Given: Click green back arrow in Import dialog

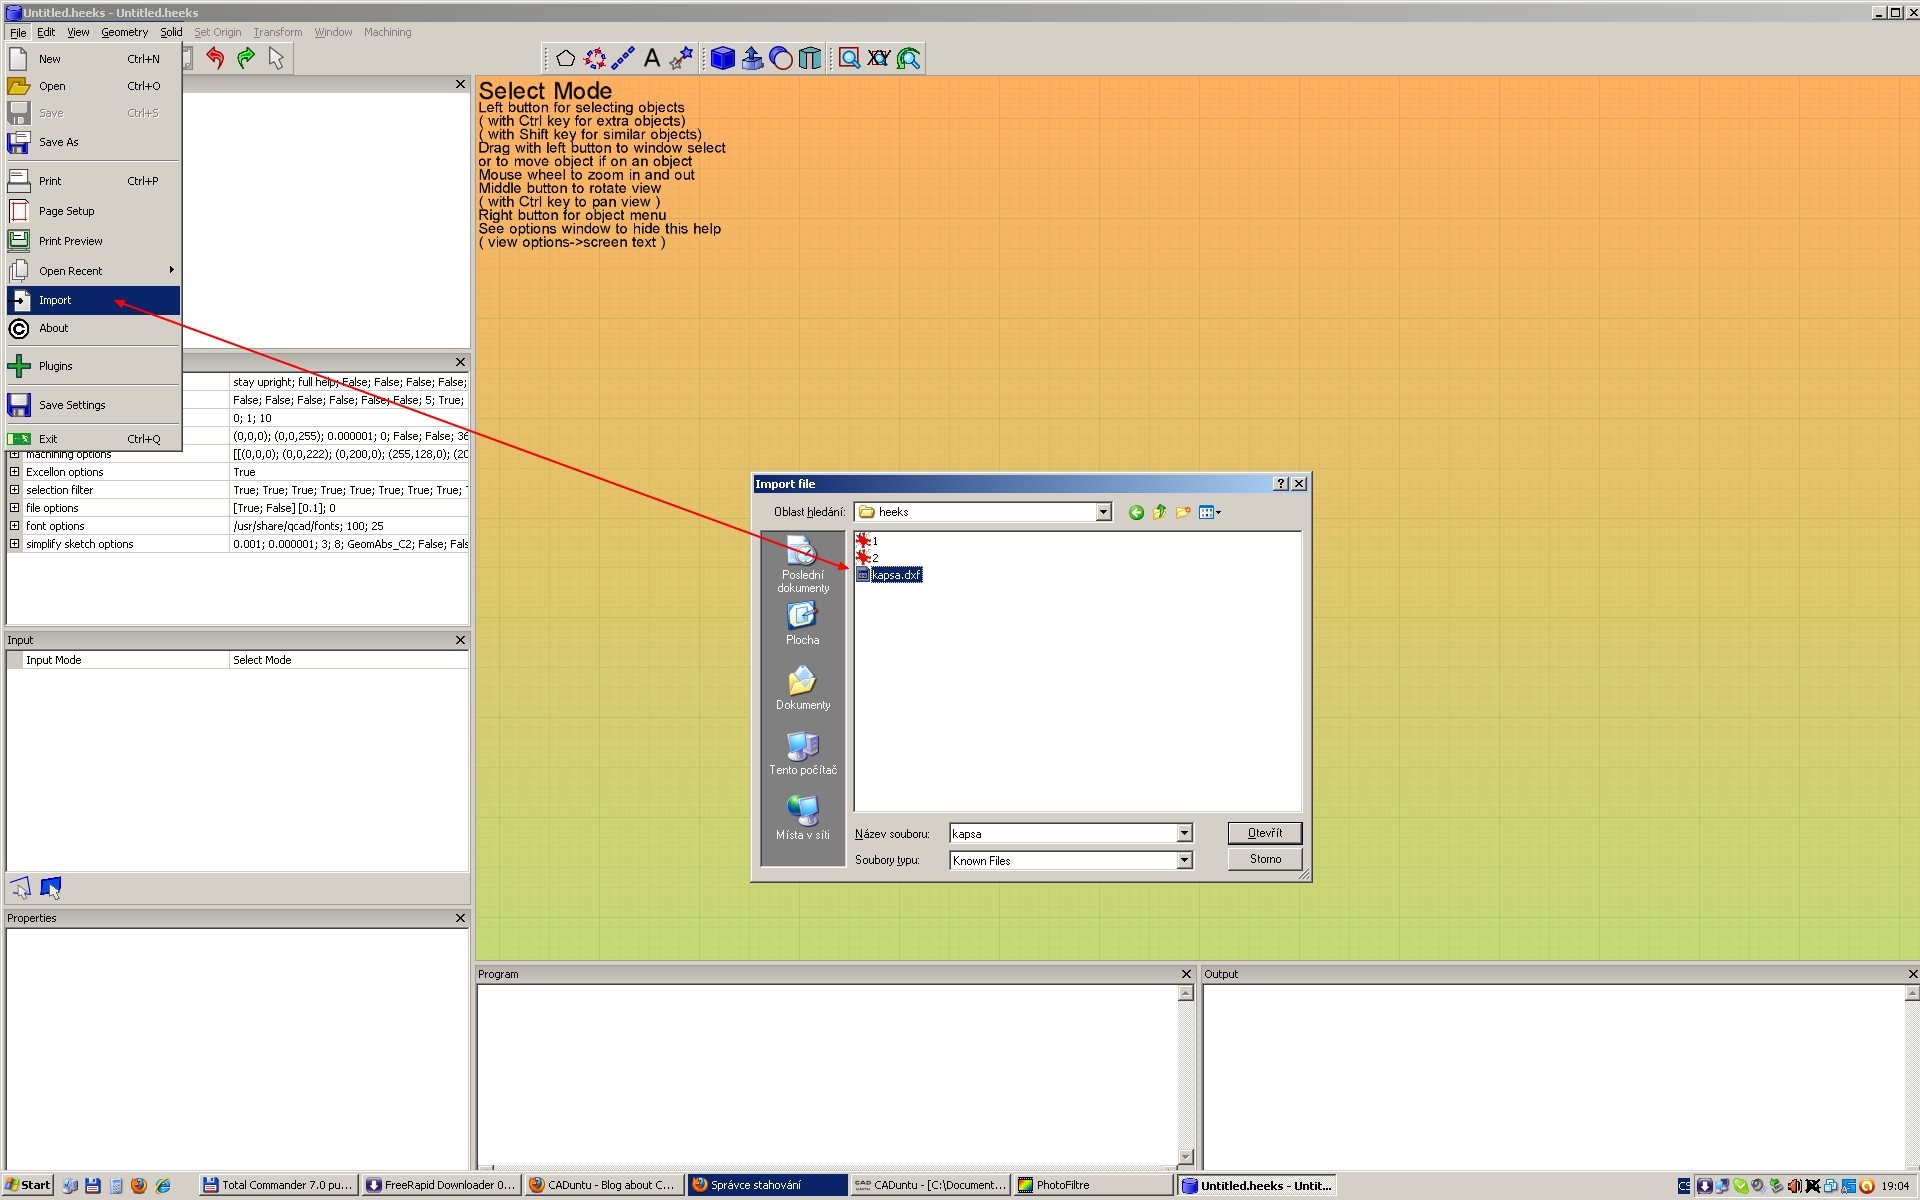Looking at the screenshot, I should [x=1136, y=513].
